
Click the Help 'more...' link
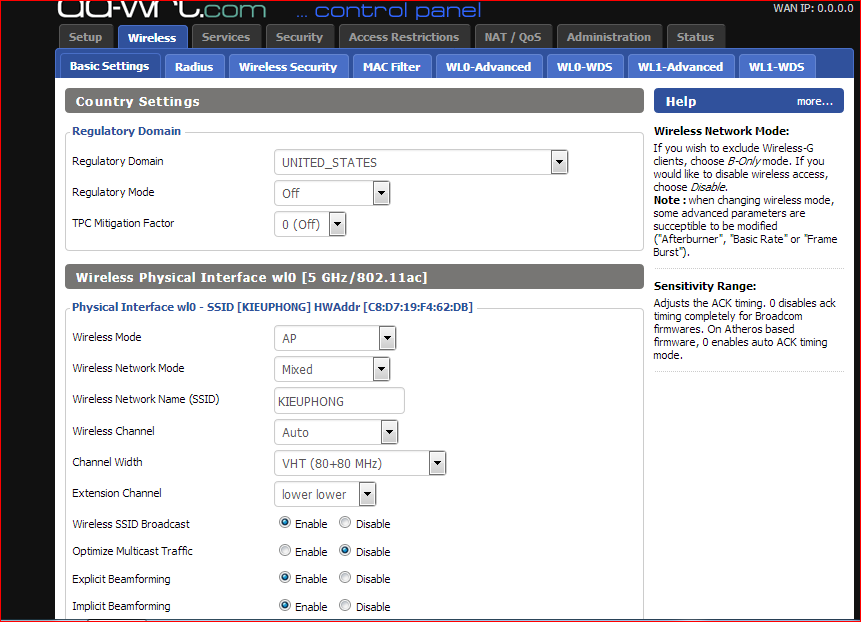(814, 101)
